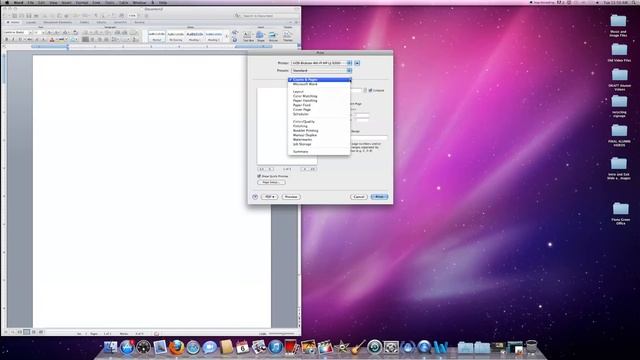Open Time Machine from the Dock
This screenshot has height=360, width=640.
(374, 347)
